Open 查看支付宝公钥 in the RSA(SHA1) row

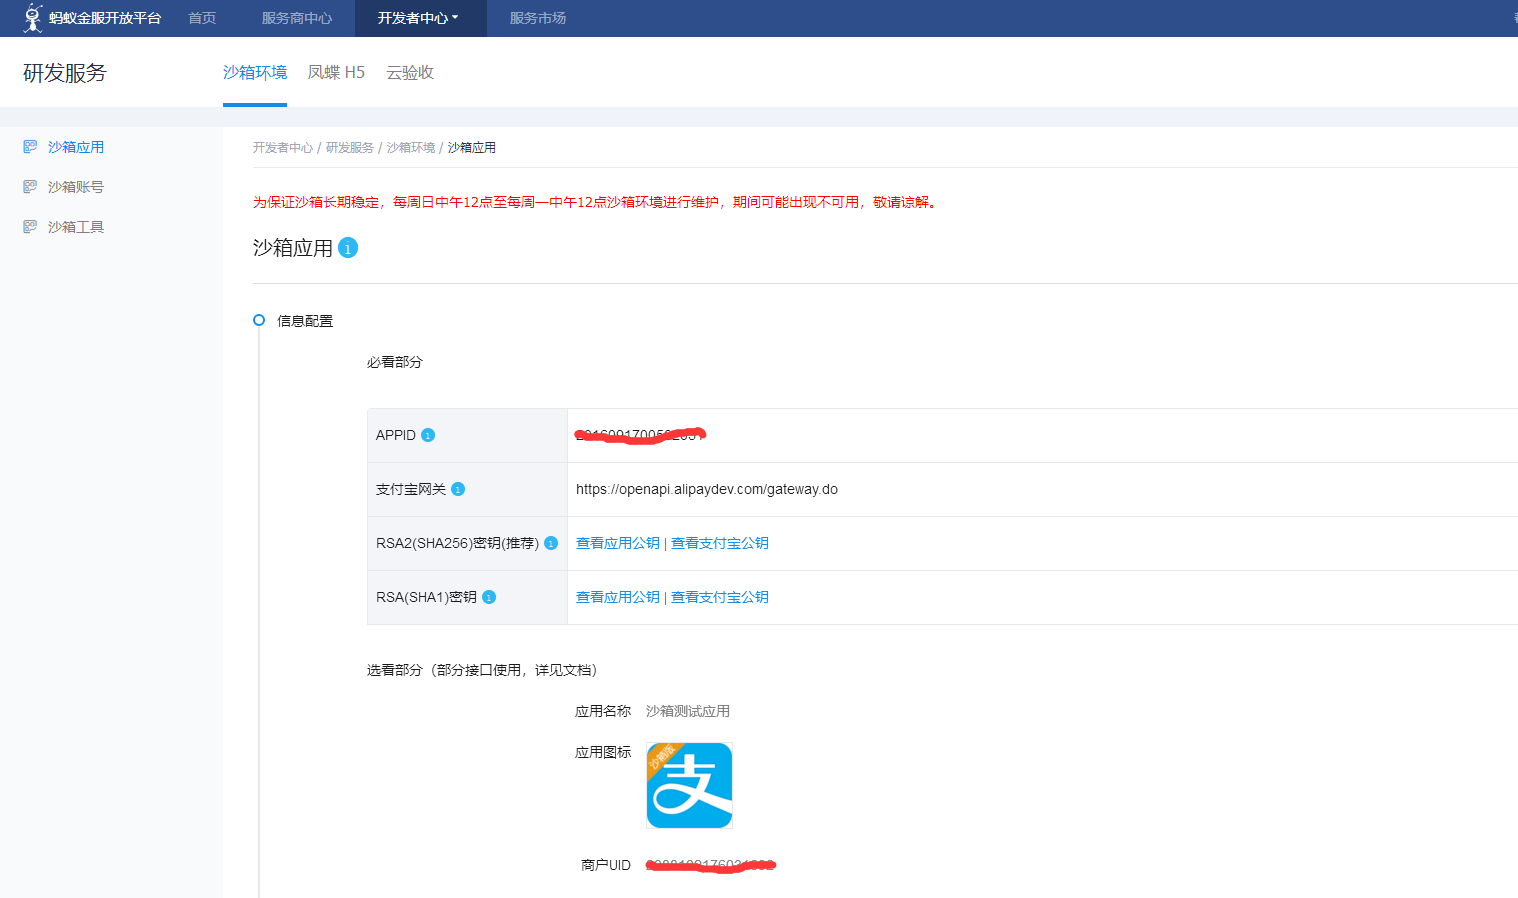(720, 597)
